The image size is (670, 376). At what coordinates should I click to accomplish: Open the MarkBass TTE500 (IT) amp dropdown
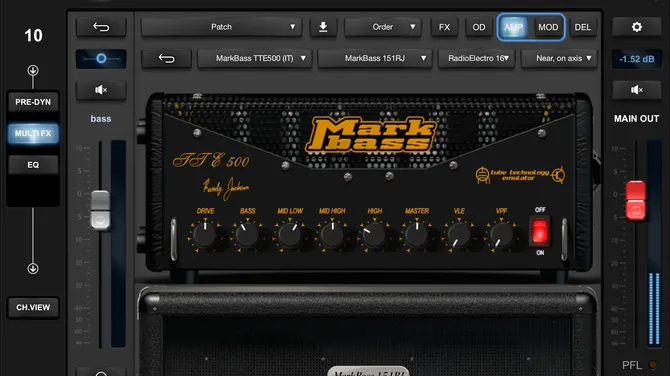point(255,59)
